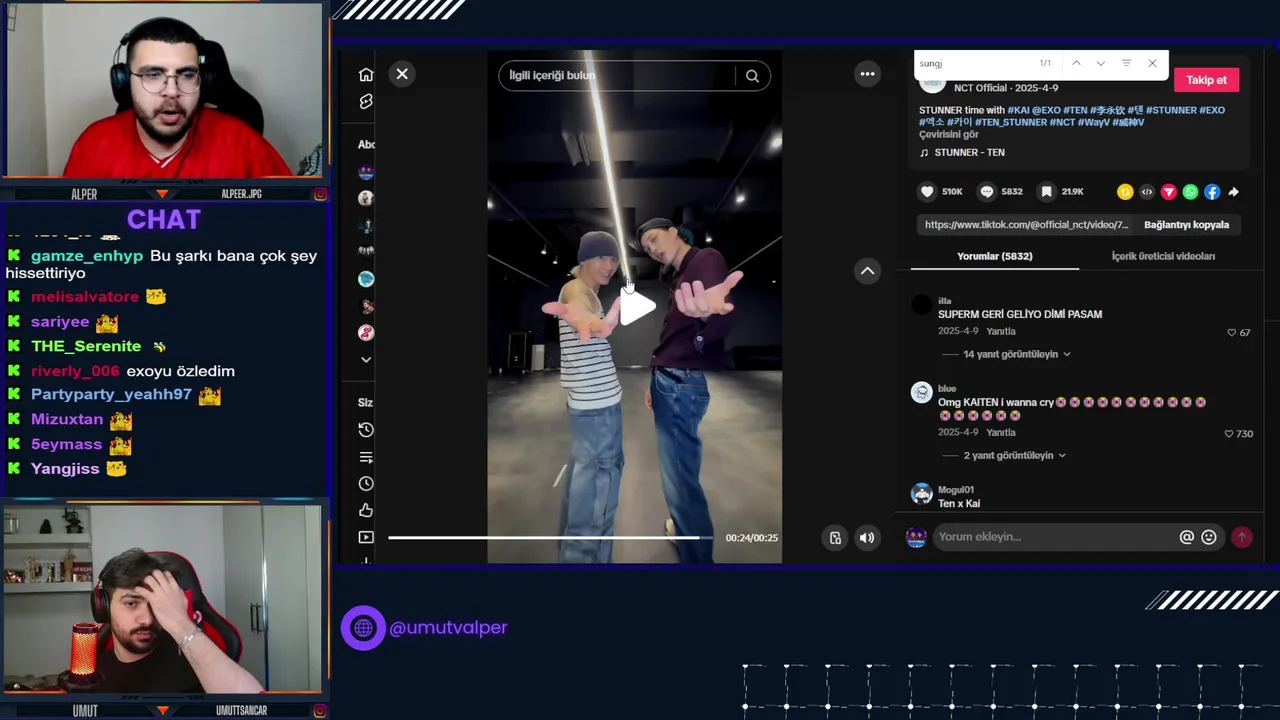The image size is (1280, 720).
Task: Go to next find result arrow
Action: coord(1101,63)
